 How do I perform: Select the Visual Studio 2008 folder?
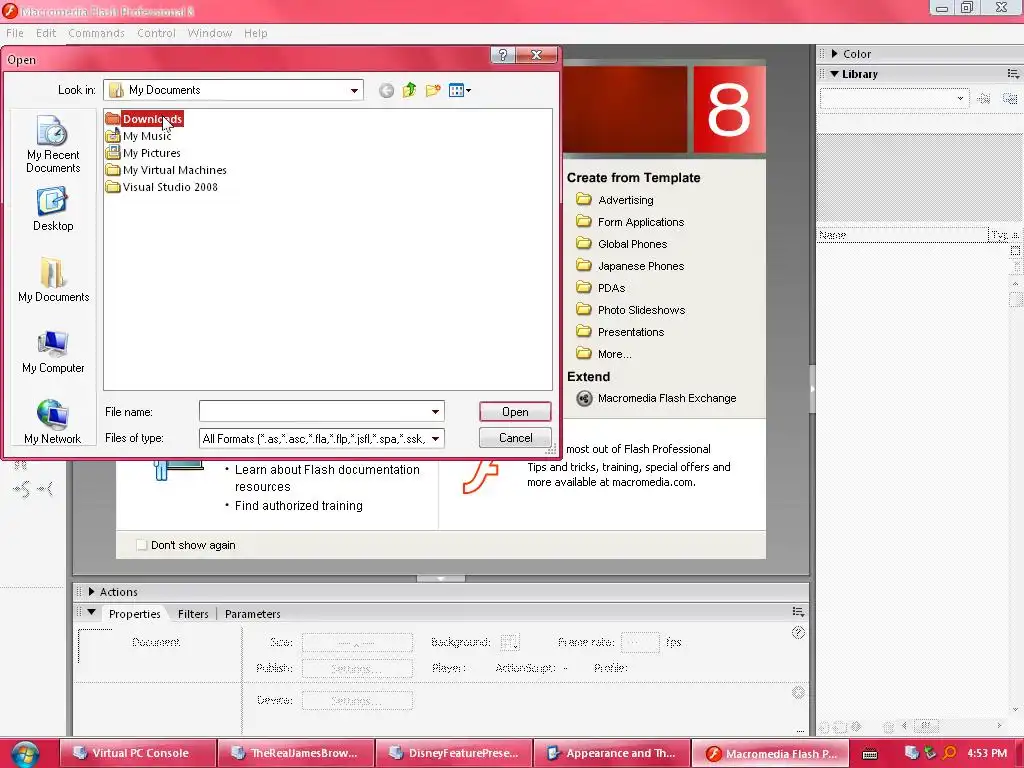162,187
